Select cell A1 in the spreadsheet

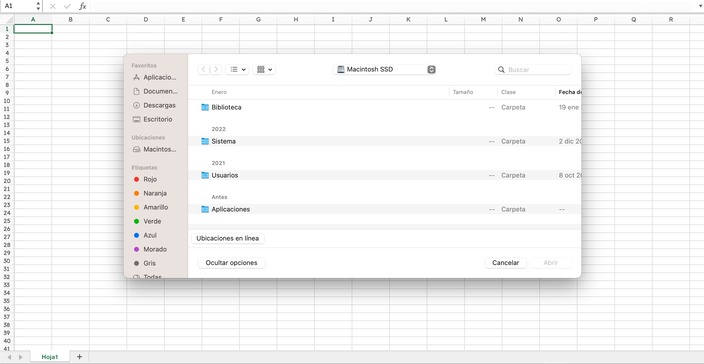click(x=33, y=29)
